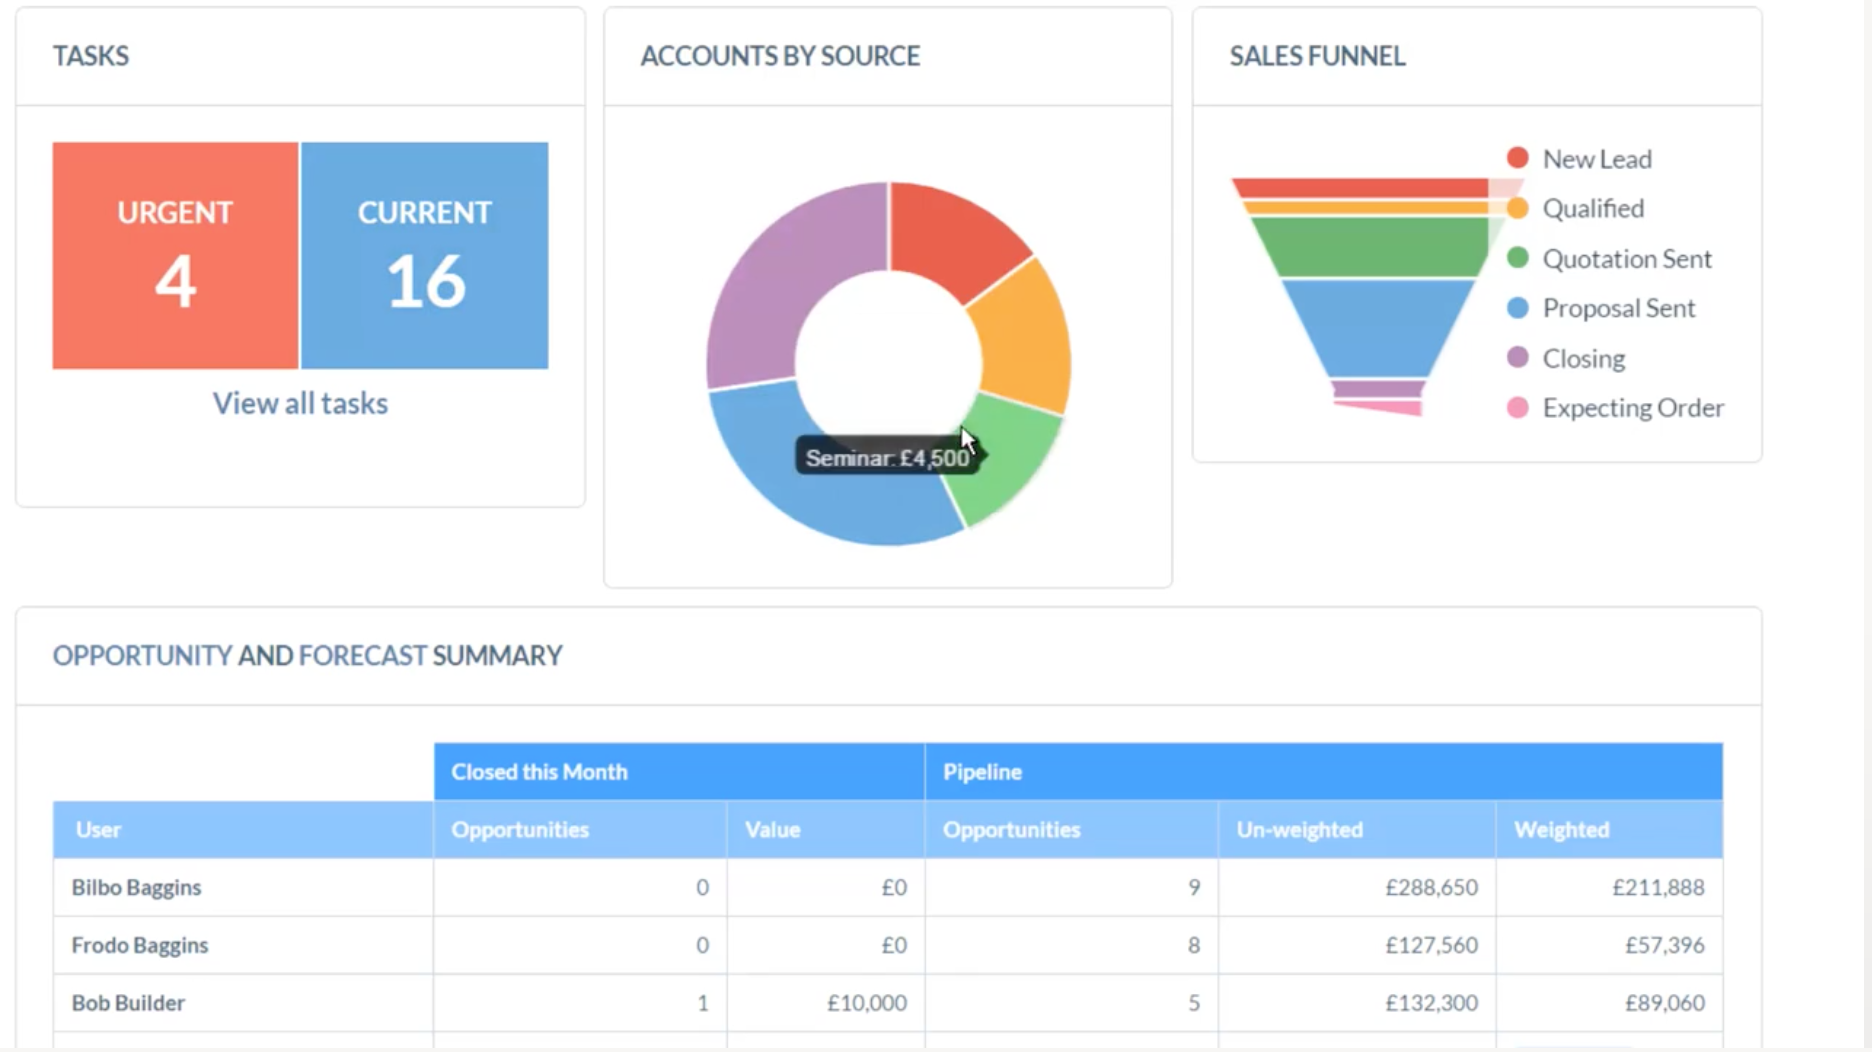Click Bilbo Baggins pipeline count 9
1872x1052 pixels.
(1193, 888)
